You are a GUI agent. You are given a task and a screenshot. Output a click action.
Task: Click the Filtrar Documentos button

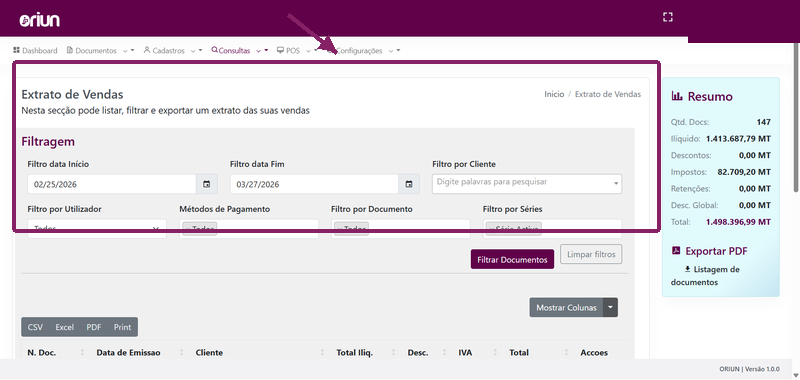pyautogui.click(x=512, y=259)
